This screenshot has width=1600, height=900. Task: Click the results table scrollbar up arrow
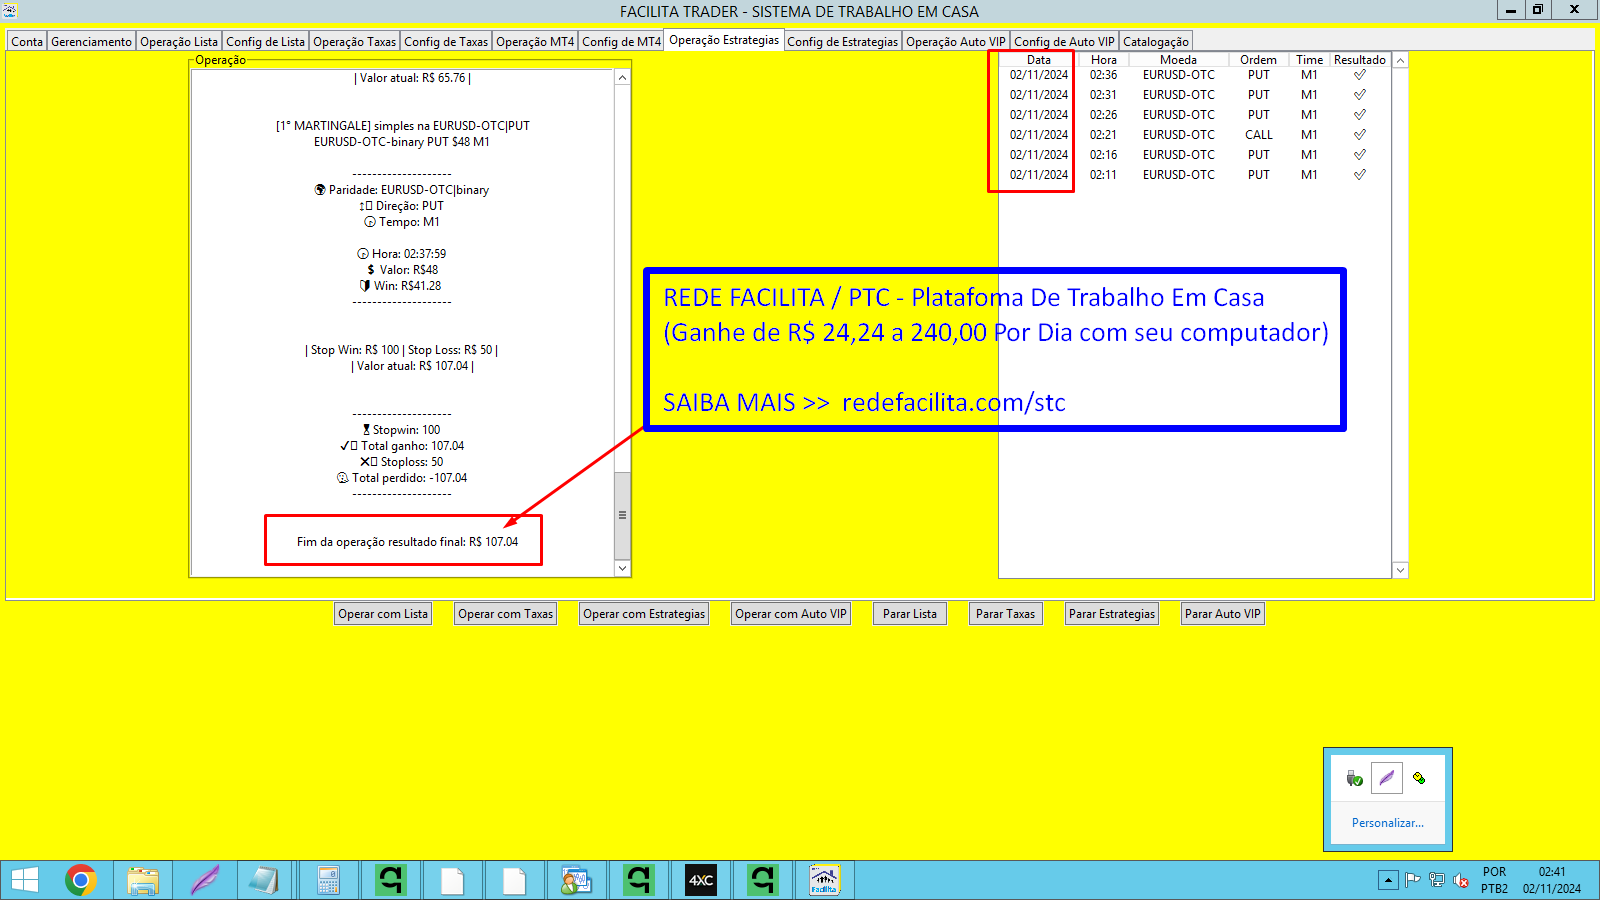1400,61
